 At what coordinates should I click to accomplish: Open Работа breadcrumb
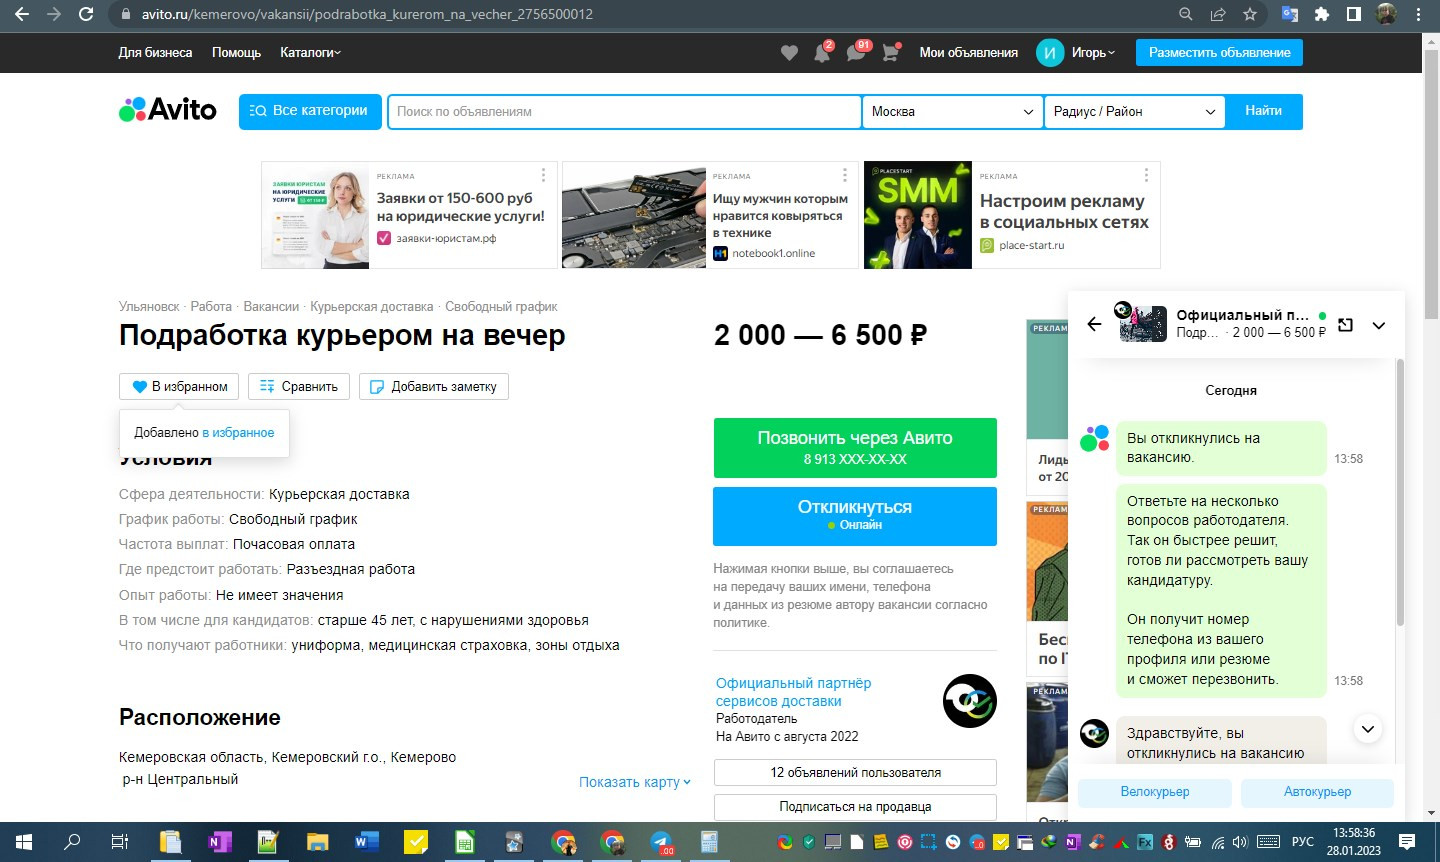(x=211, y=307)
